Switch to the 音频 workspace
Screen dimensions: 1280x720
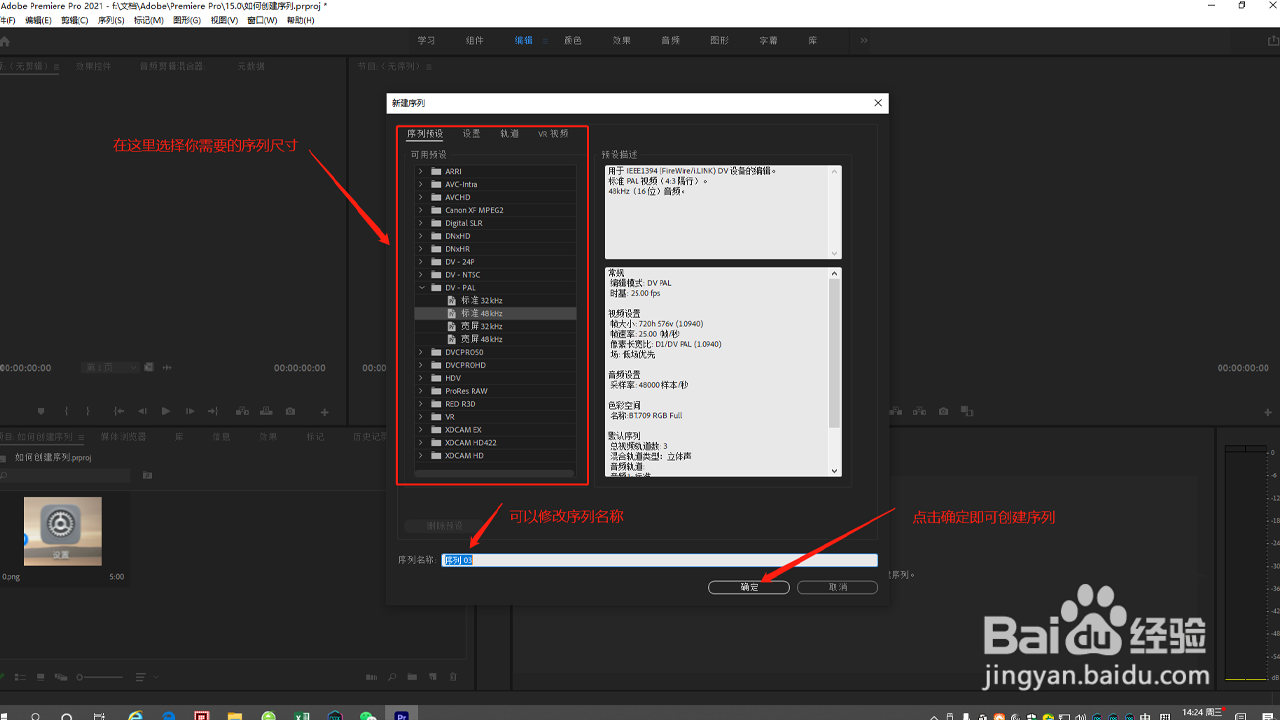pos(671,40)
